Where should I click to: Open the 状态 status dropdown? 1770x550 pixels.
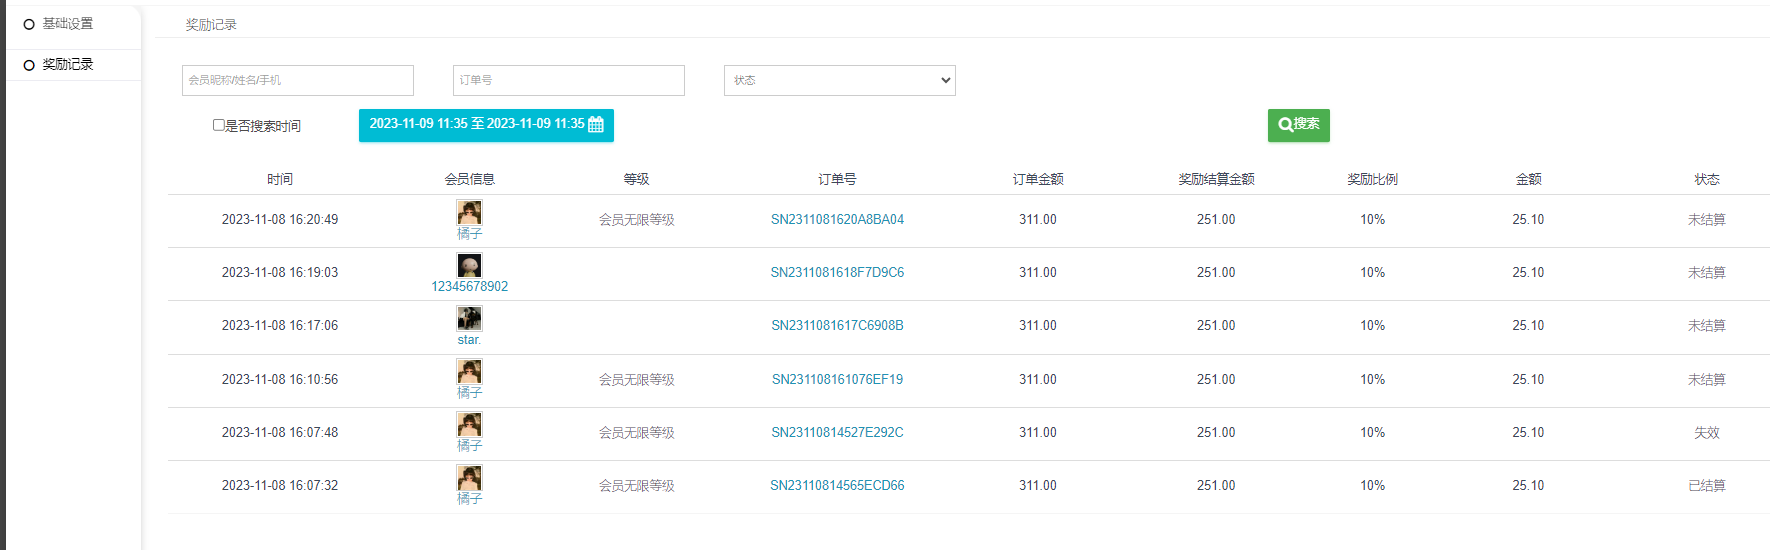(839, 81)
